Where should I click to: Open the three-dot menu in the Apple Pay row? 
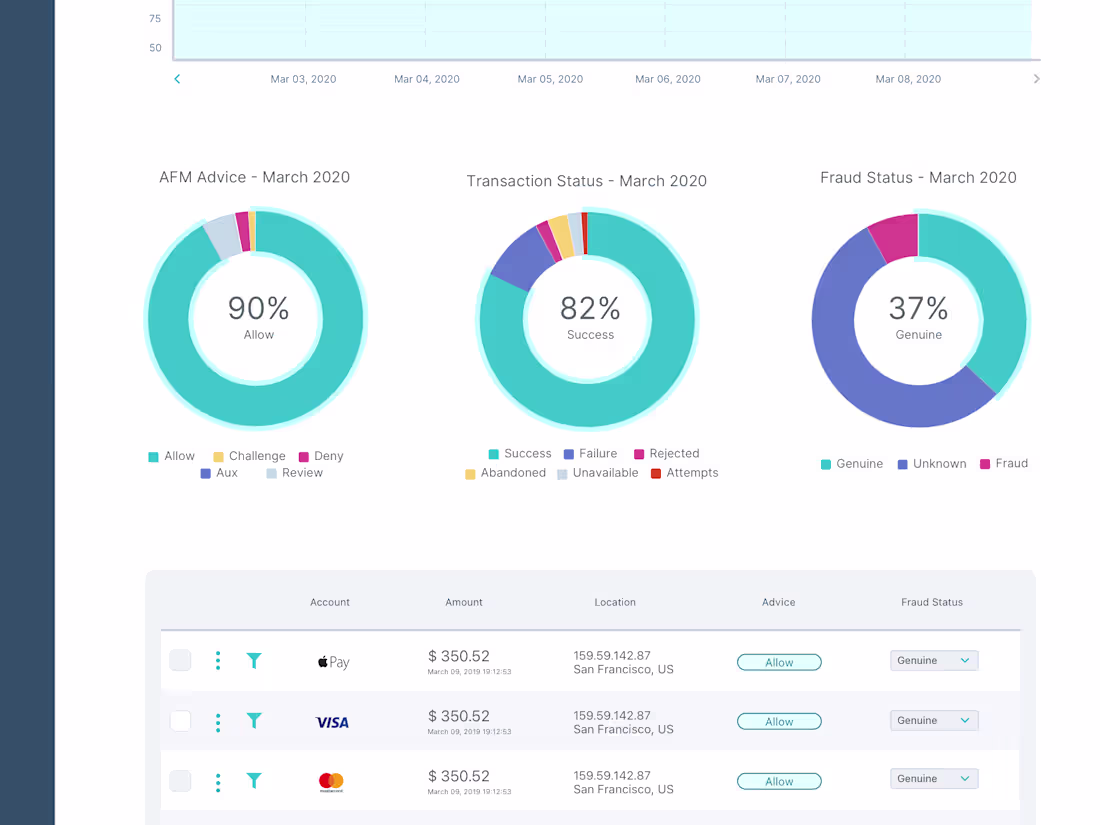tap(218, 661)
